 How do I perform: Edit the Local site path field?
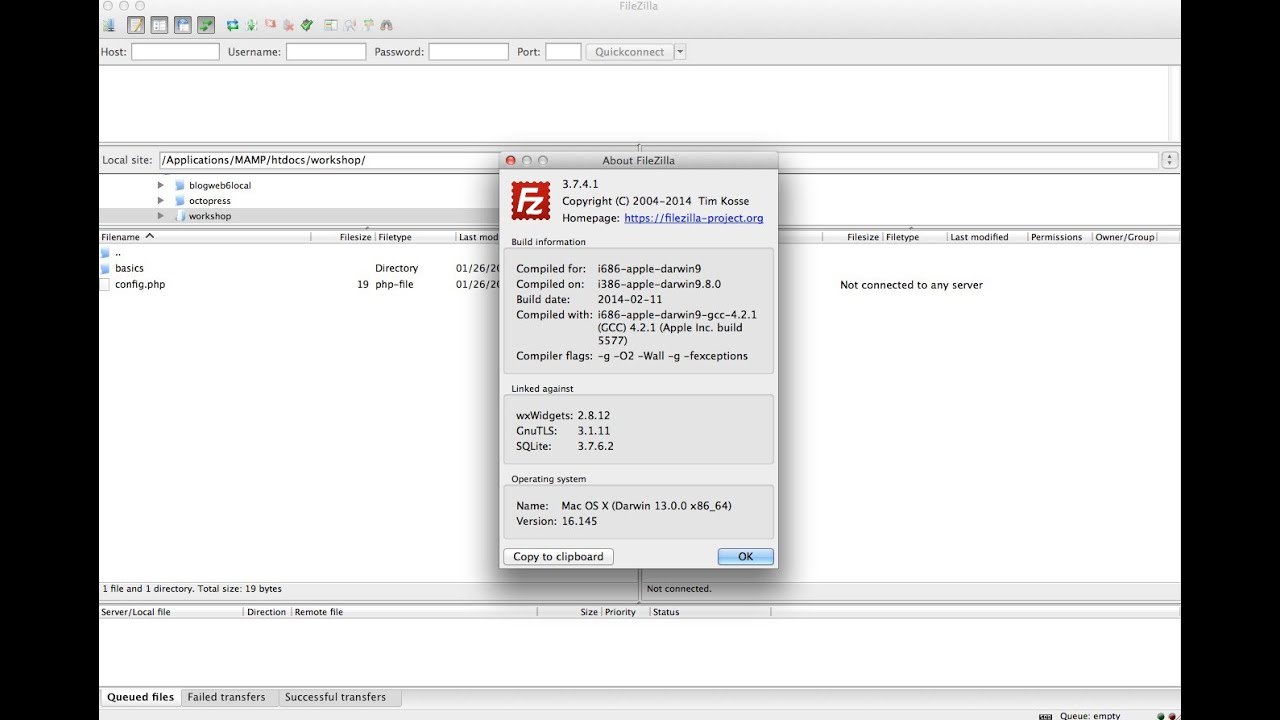(x=330, y=160)
